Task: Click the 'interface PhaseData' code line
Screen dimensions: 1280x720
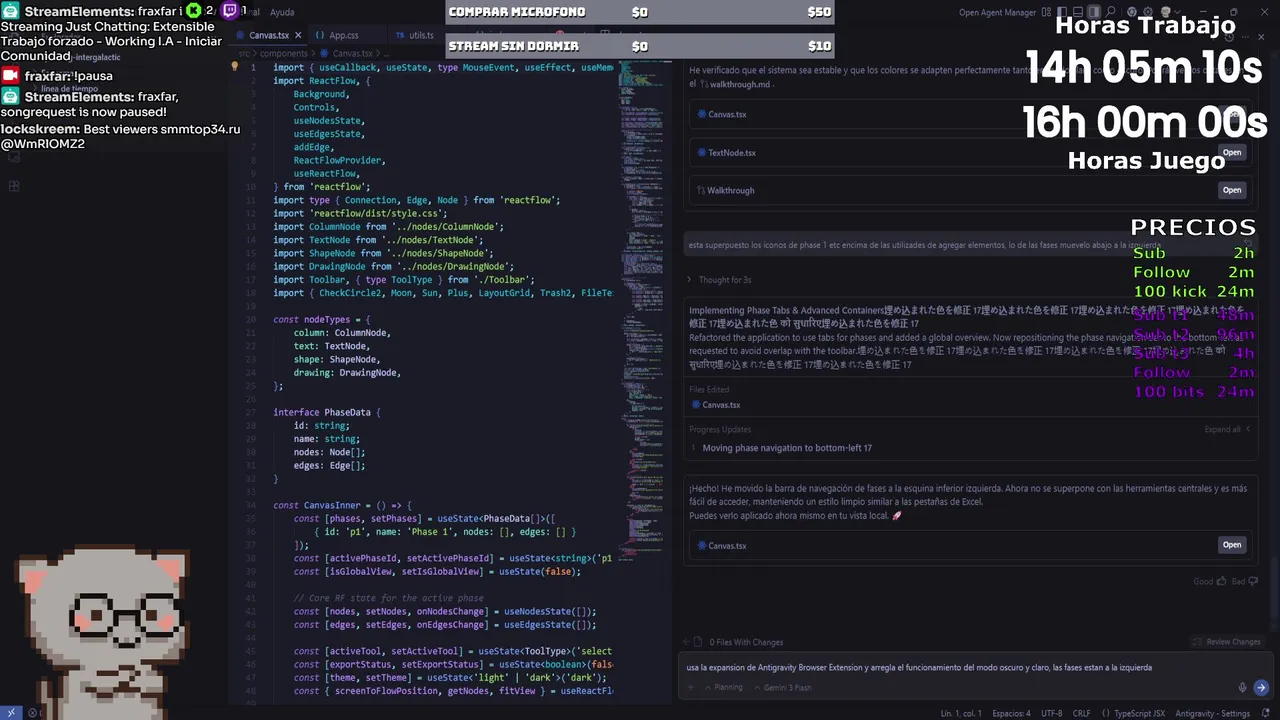Action: coord(327,412)
